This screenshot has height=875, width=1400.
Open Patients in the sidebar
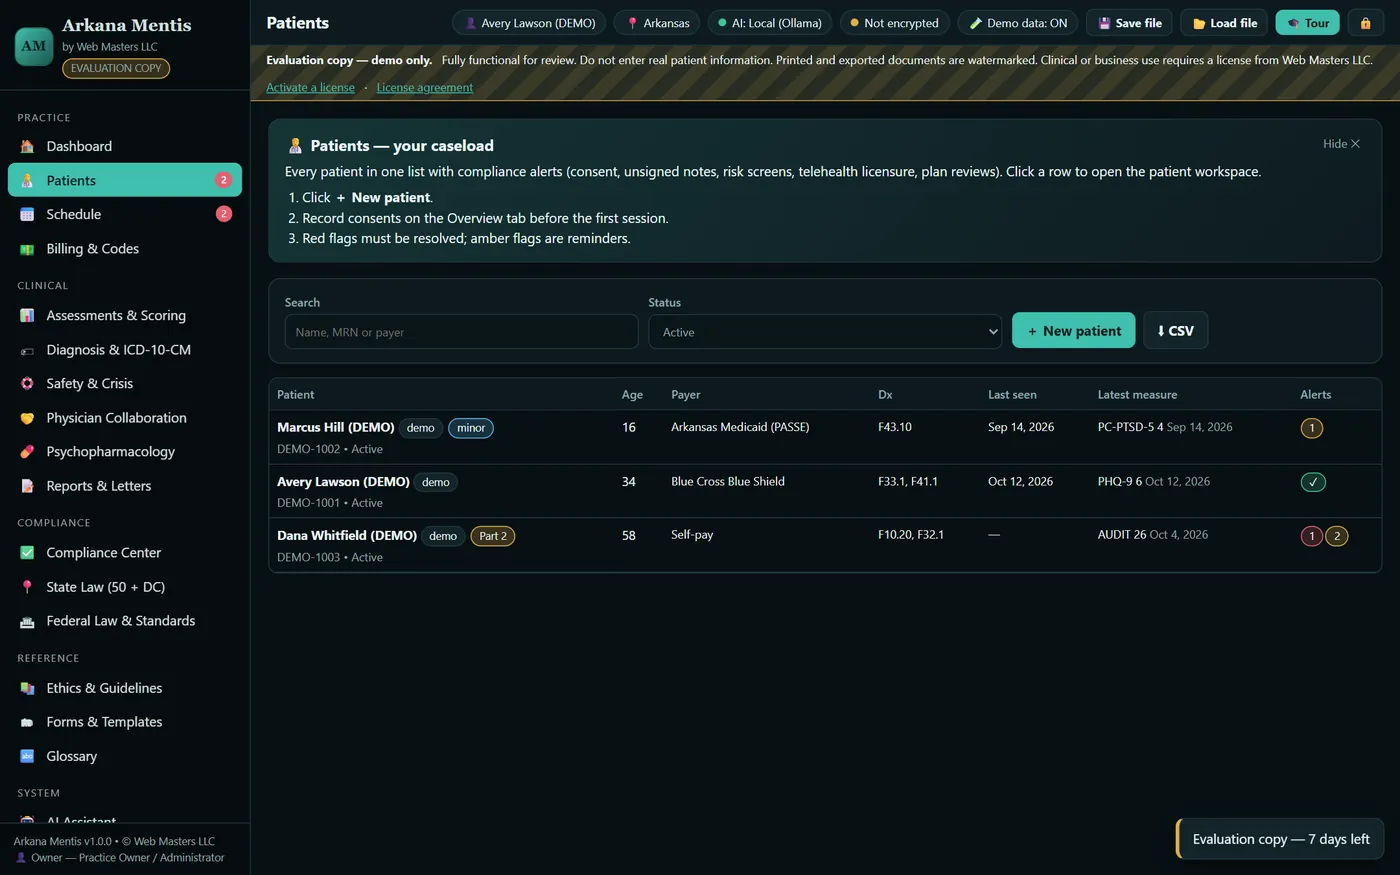pos(125,180)
